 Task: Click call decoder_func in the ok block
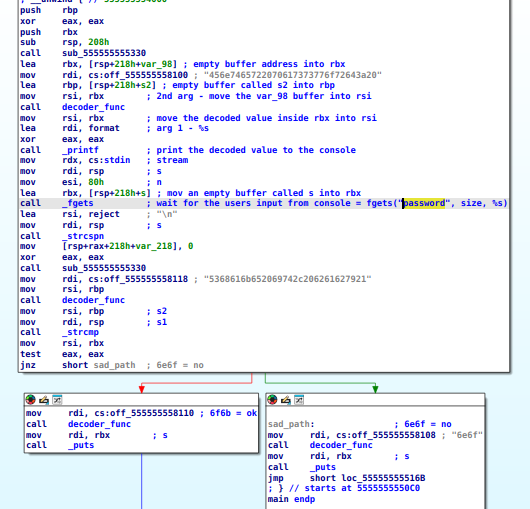78,424
